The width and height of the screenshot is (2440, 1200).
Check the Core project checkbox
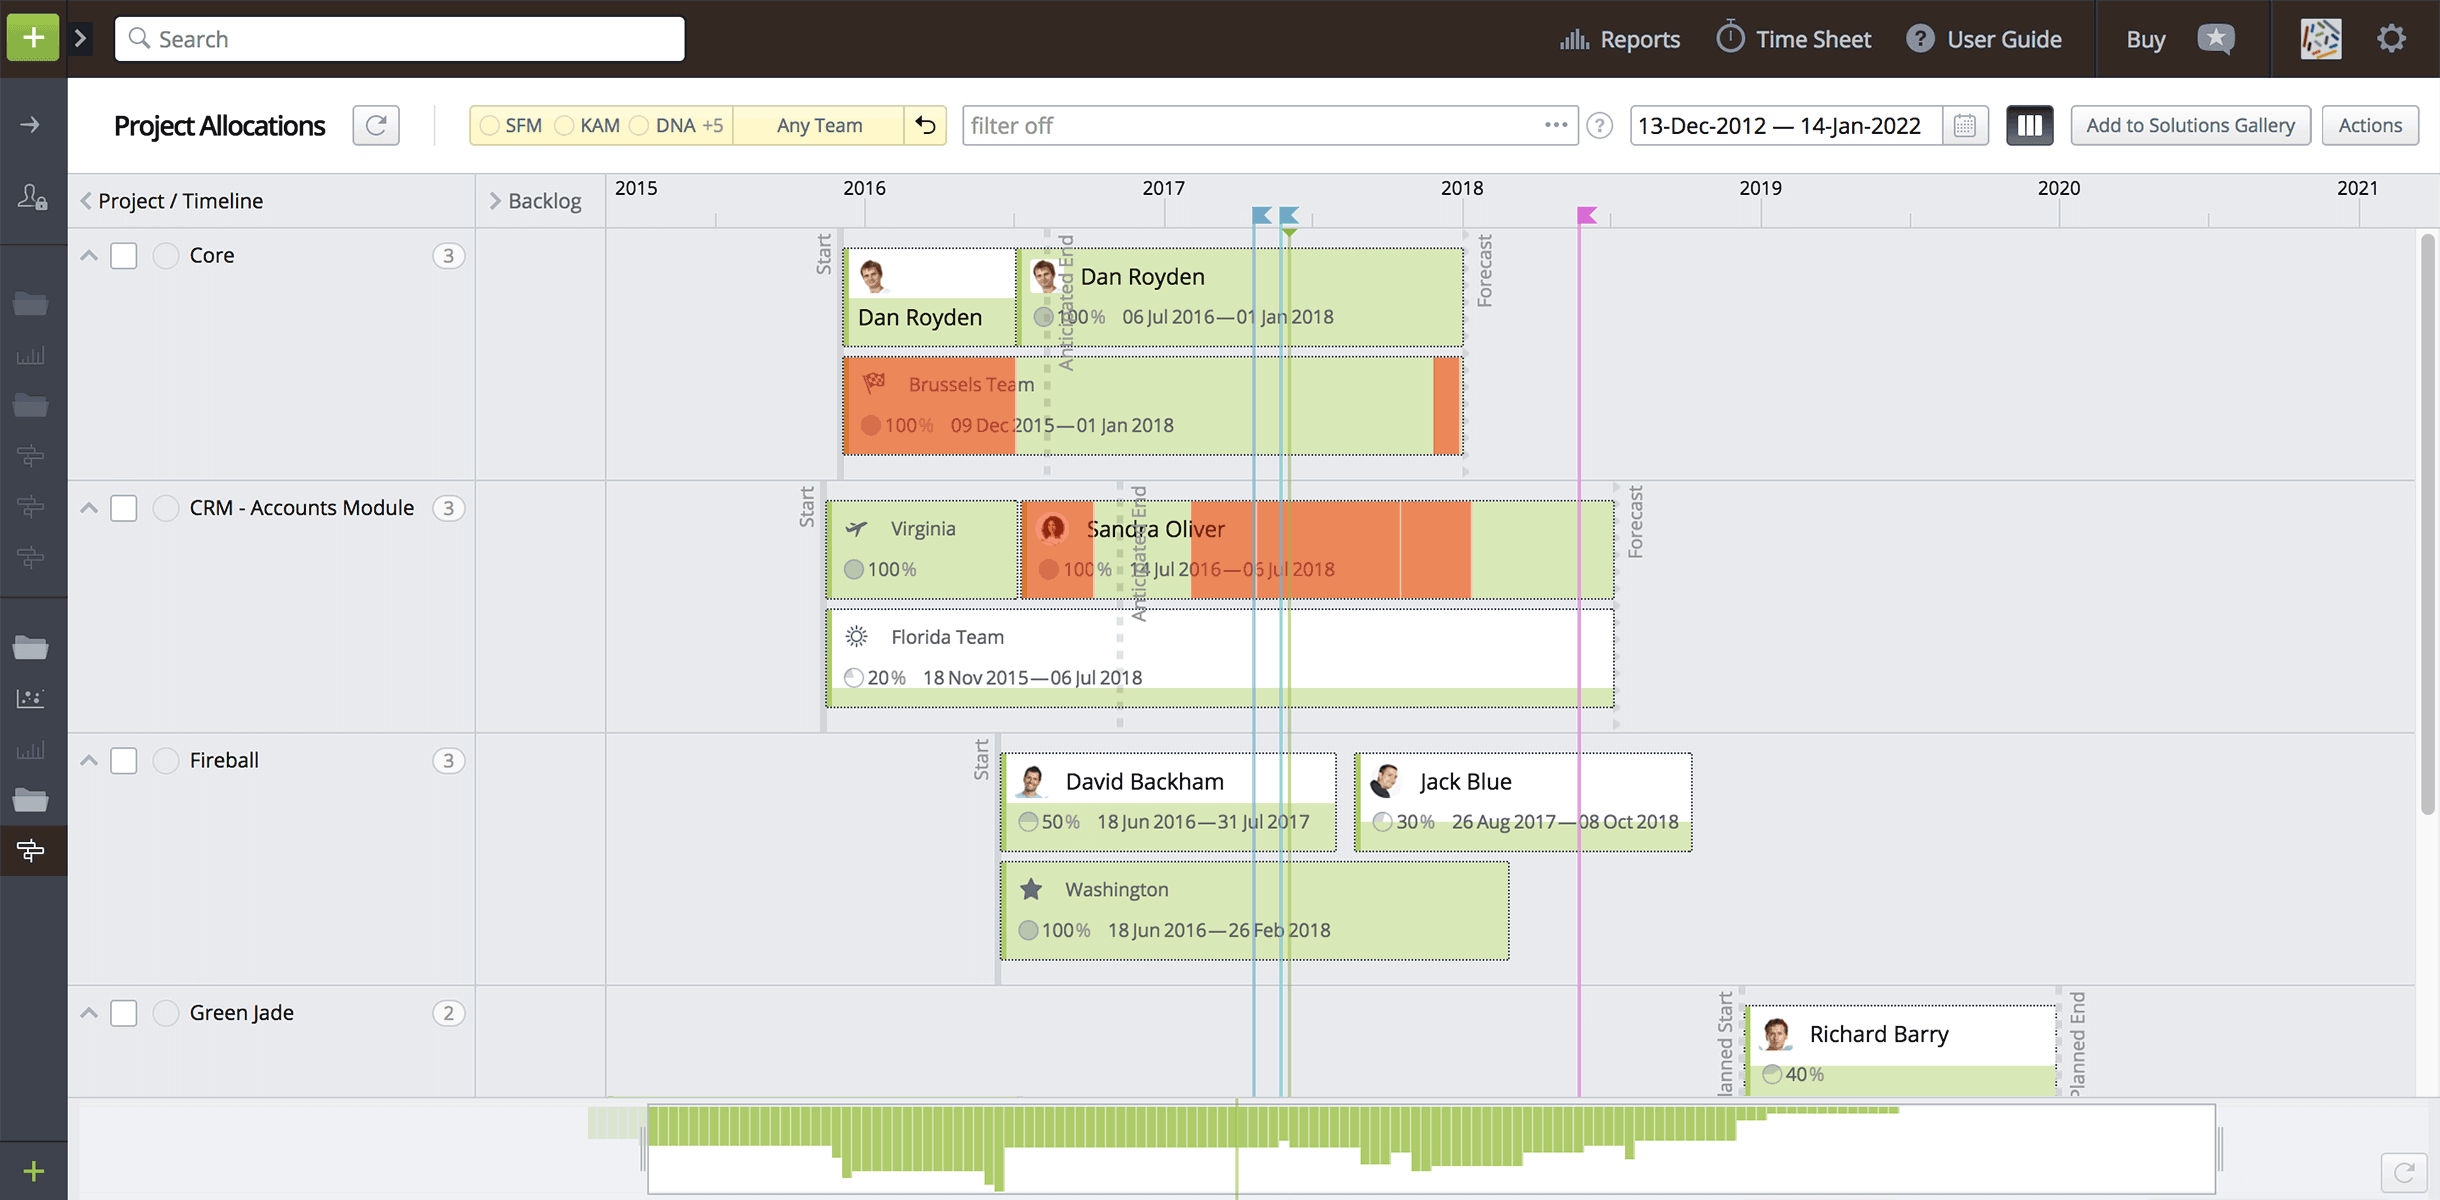[x=124, y=256]
